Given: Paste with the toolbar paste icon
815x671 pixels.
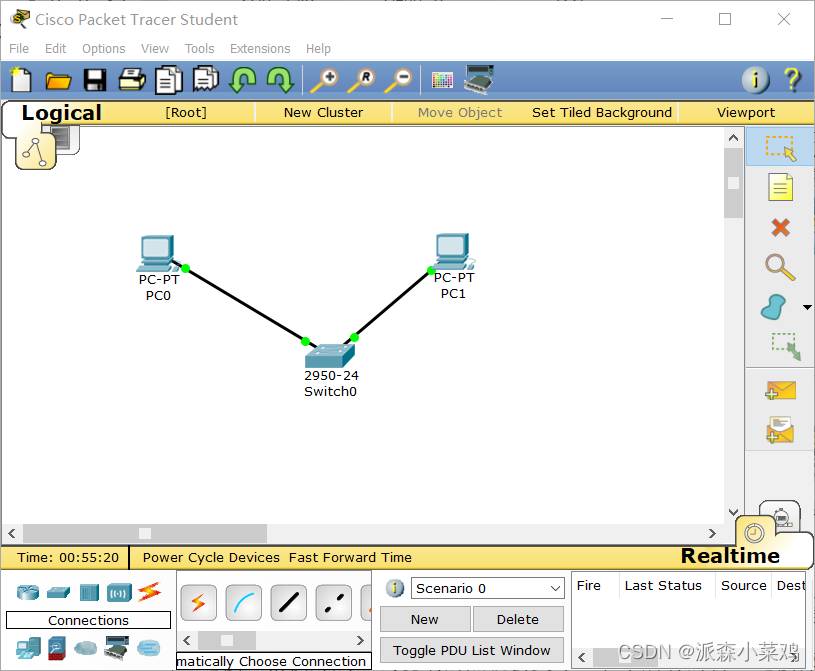Looking at the screenshot, I should pos(206,80).
